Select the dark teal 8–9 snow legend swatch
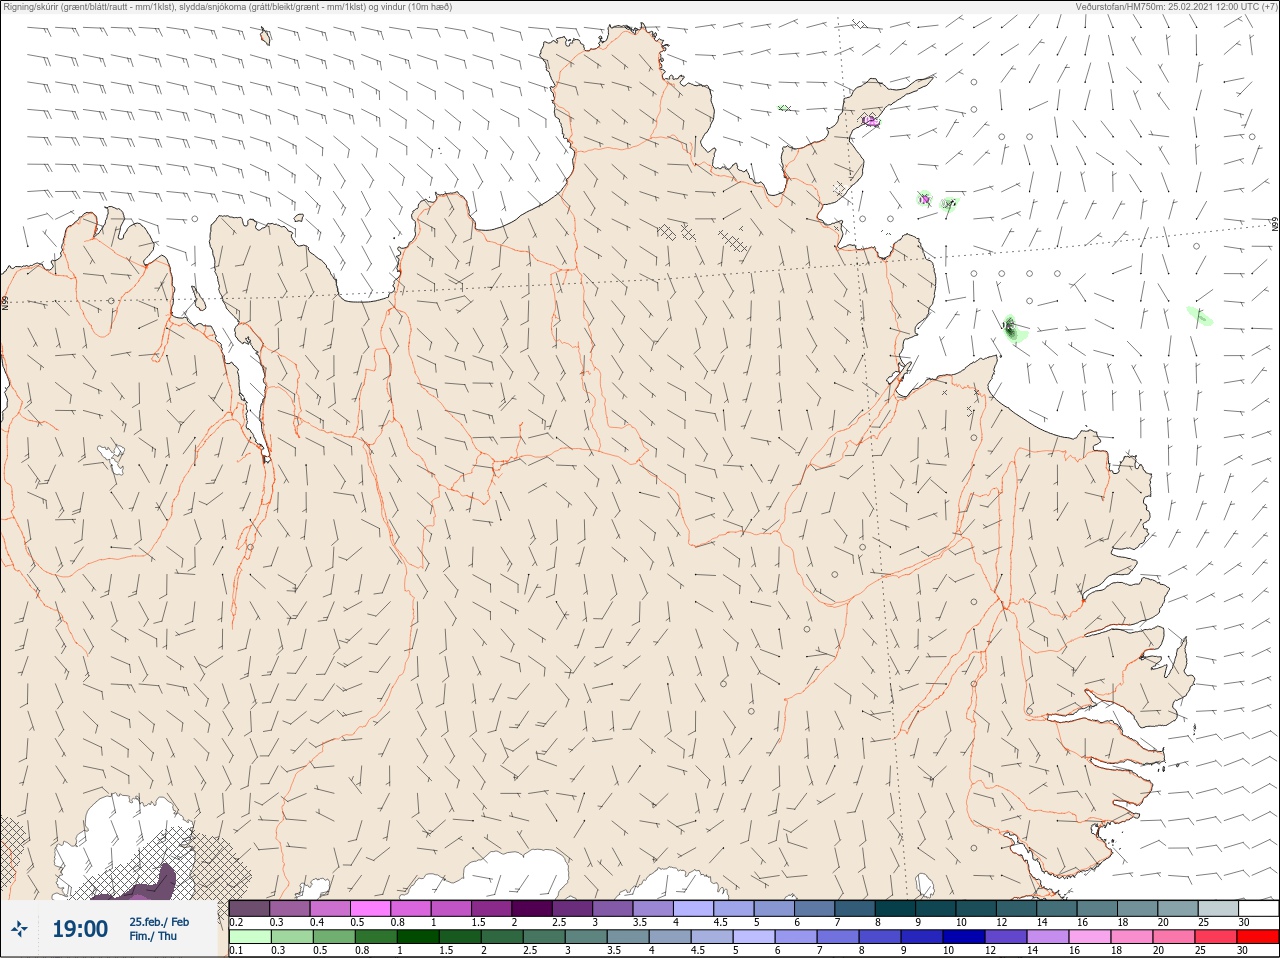1280x958 pixels. point(896,908)
